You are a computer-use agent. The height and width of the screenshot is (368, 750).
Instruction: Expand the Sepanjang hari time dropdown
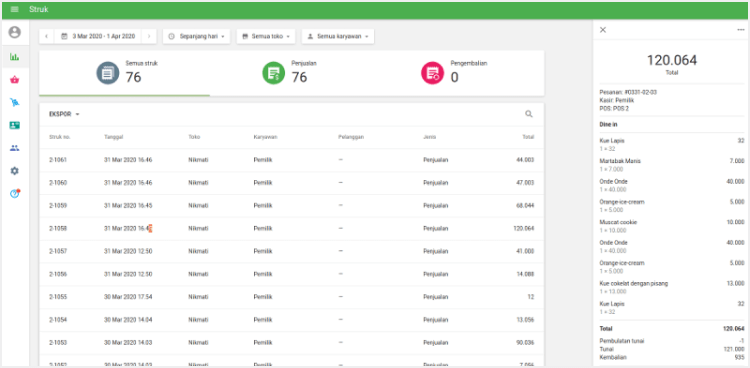[x=197, y=36]
